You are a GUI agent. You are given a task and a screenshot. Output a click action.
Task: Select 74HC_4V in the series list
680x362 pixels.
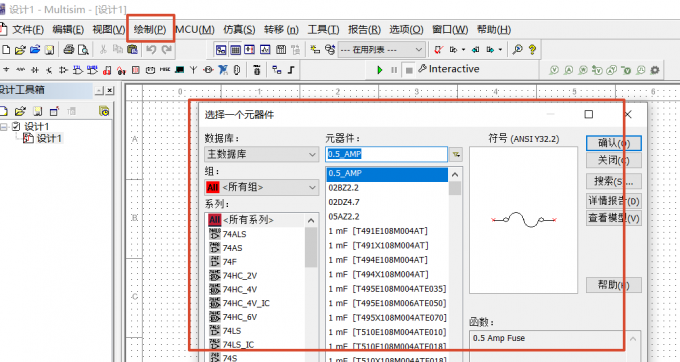[240, 289]
